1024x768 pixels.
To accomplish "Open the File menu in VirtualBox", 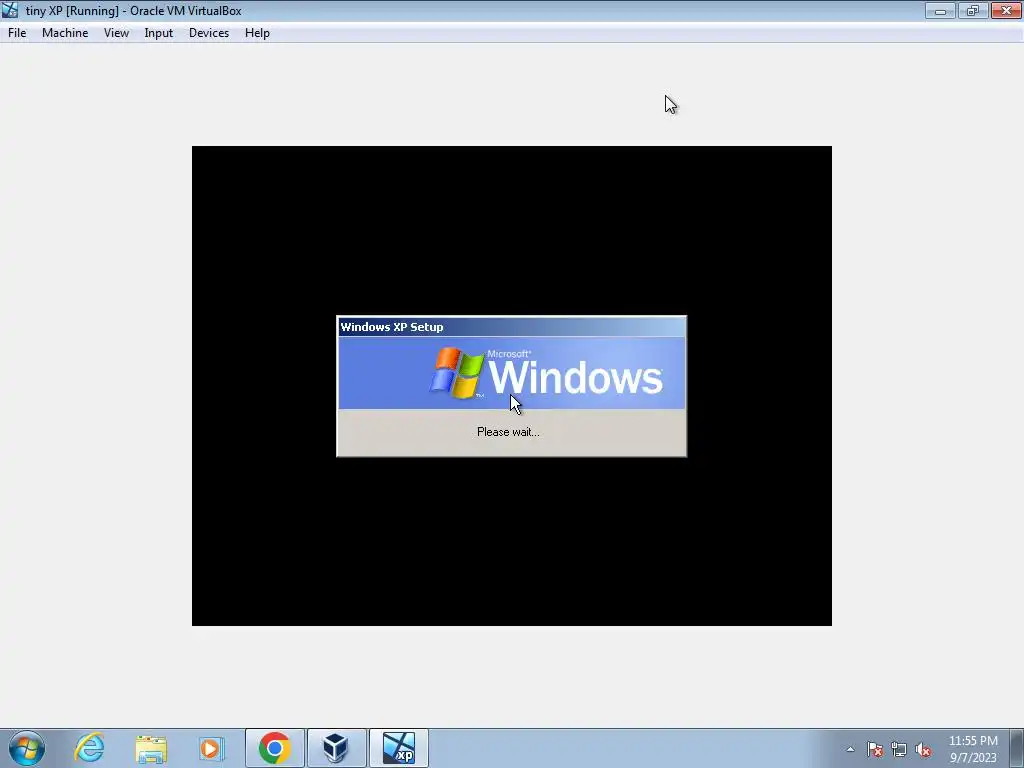I will [17, 33].
